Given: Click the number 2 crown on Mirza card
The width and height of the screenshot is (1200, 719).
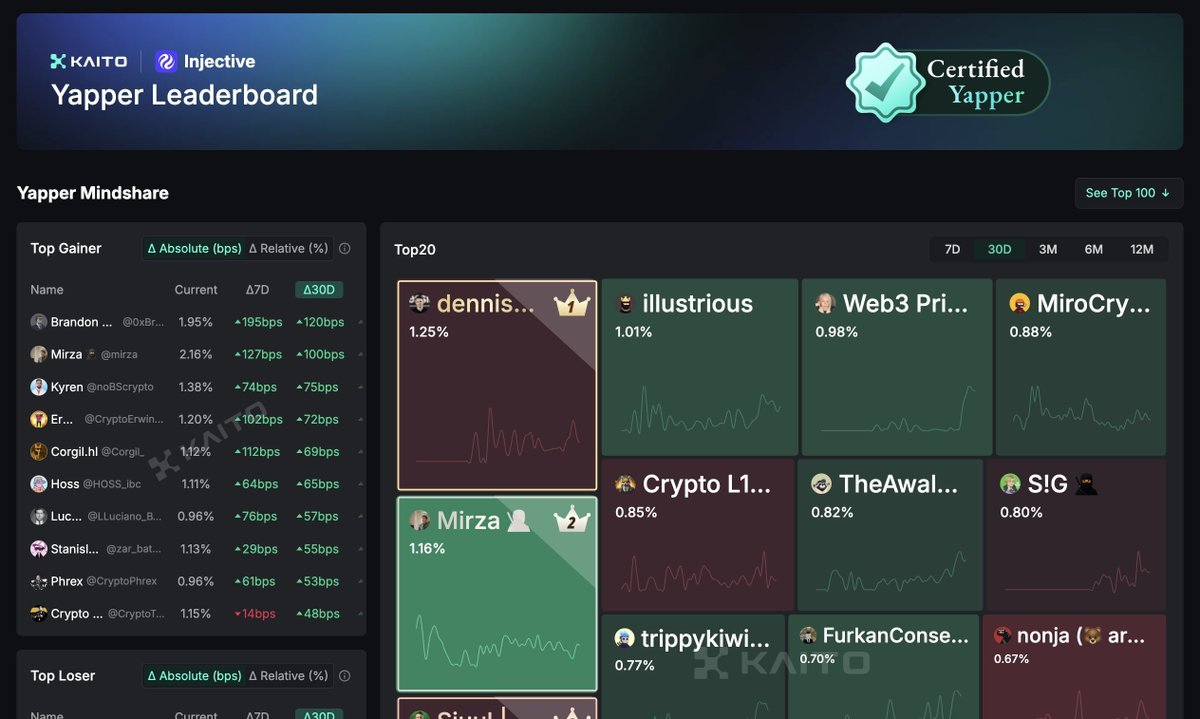Looking at the screenshot, I should pyautogui.click(x=572, y=519).
